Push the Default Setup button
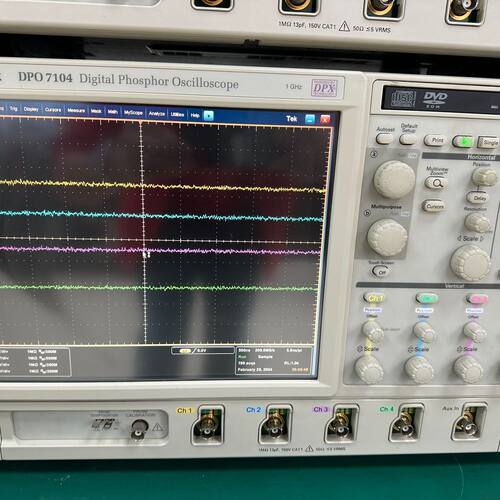500x500 pixels. click(408, 139)
